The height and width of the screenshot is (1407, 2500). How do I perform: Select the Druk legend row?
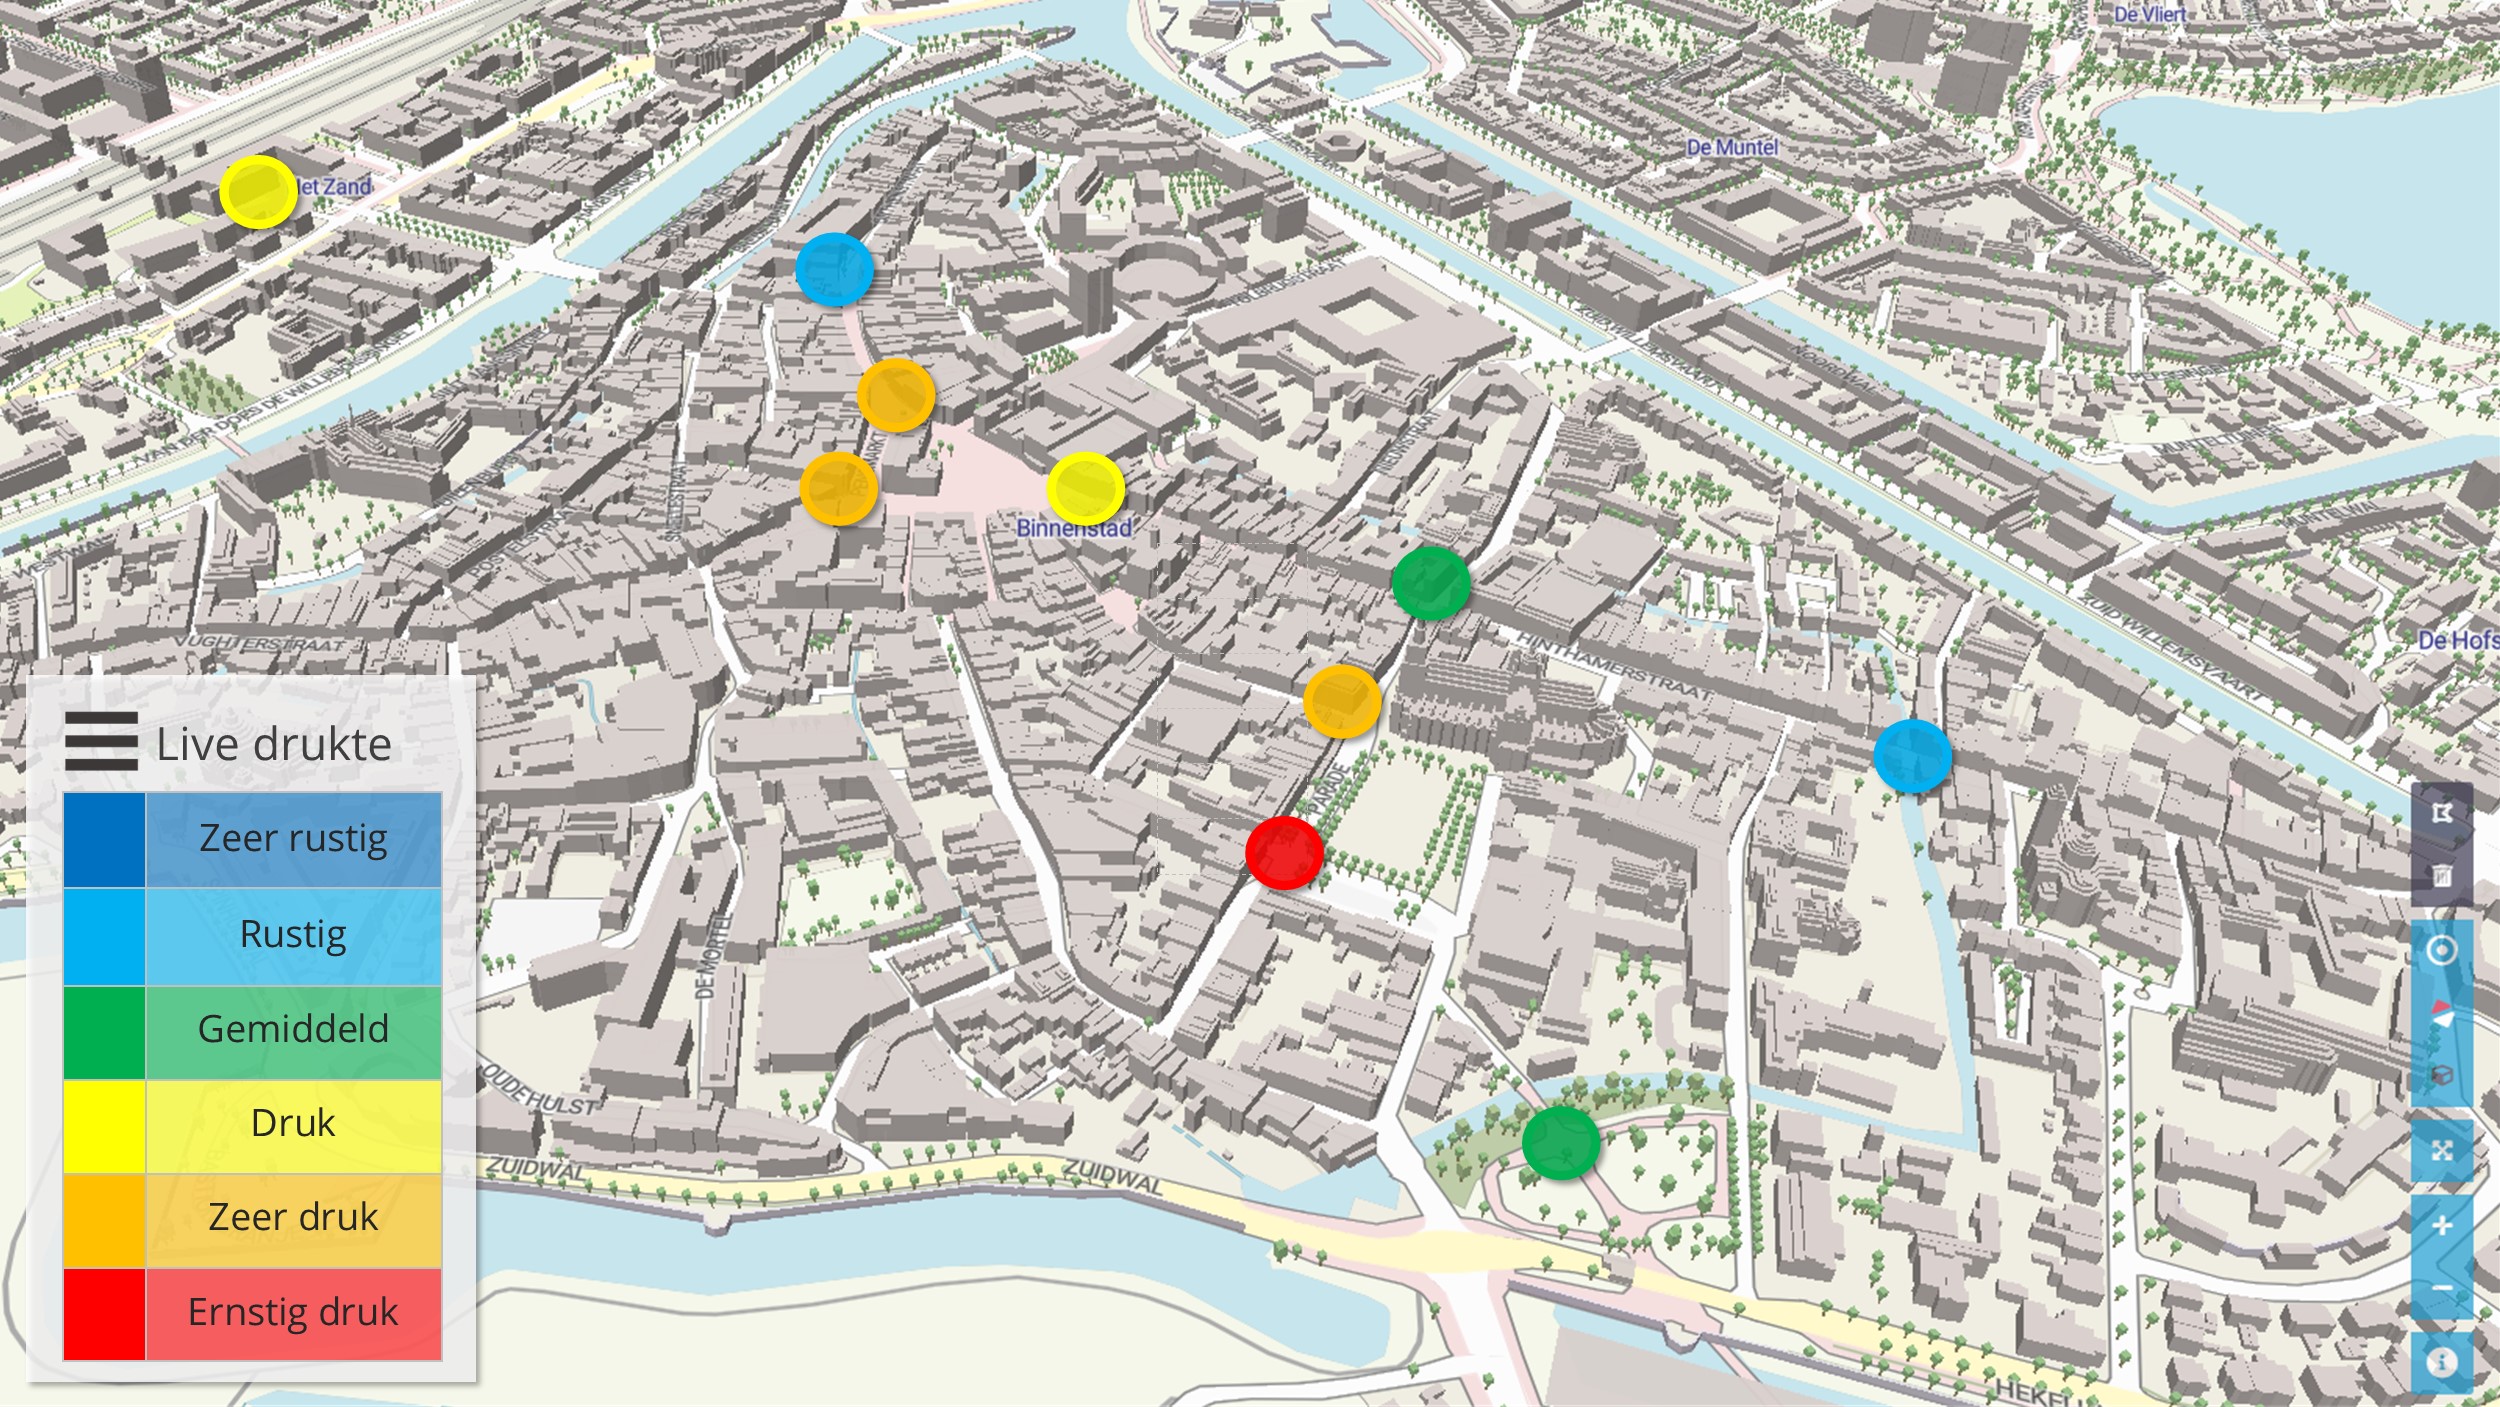coord(293,1123)
